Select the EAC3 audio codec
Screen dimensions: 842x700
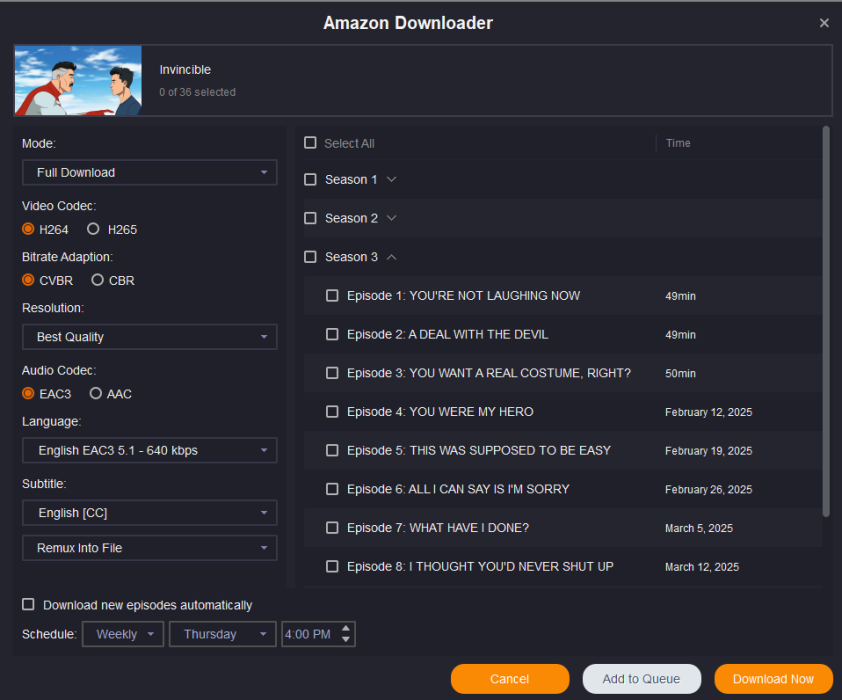(x=28, y=393)
